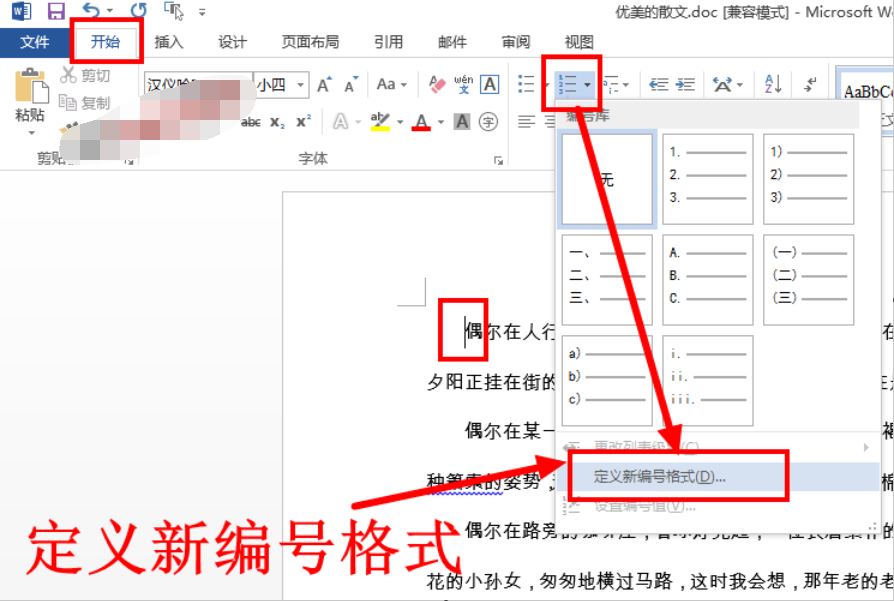Toggle the Superscript x² button
Viewport: 894px width, 601px height.
tap(303, 122)
